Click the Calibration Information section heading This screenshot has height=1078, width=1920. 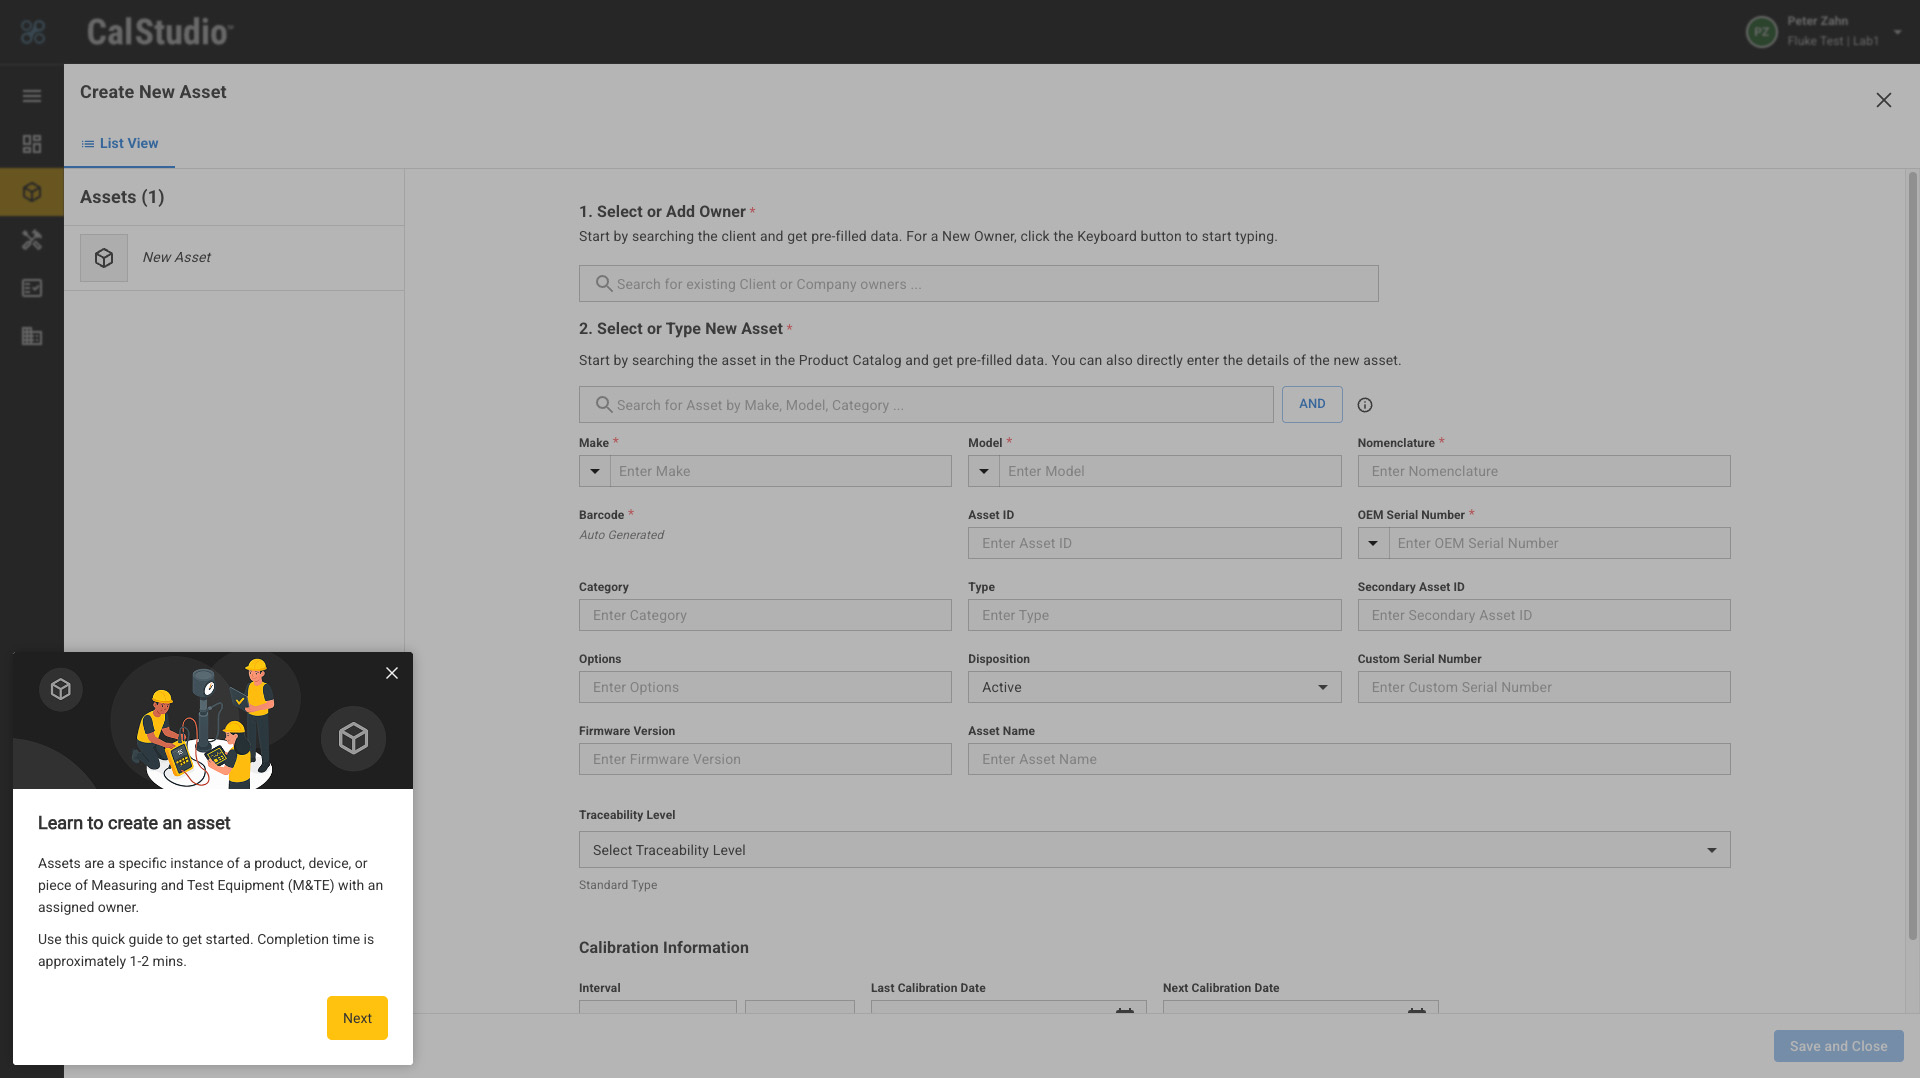click(664, 948)
